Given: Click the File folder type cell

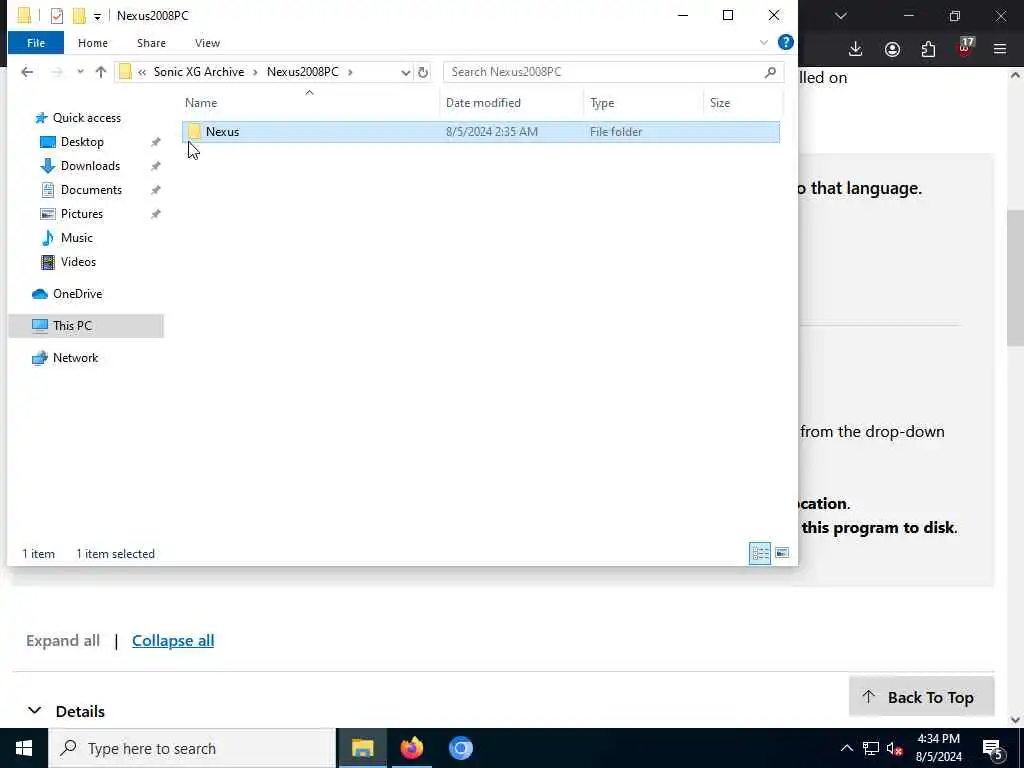Looking at the screenshot, I should pos(616,132).
